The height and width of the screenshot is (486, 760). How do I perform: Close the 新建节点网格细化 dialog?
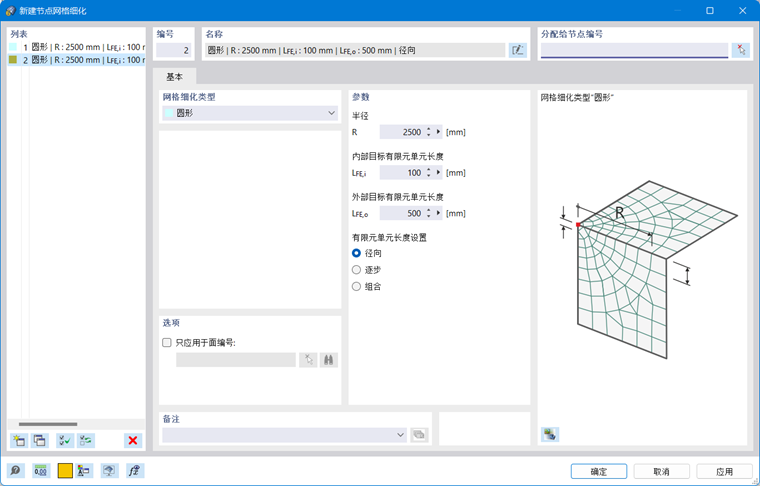742,10
